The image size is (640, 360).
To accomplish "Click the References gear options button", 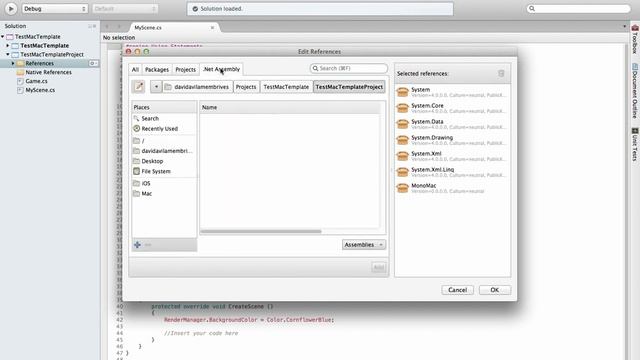I will (x=93, y=63).
